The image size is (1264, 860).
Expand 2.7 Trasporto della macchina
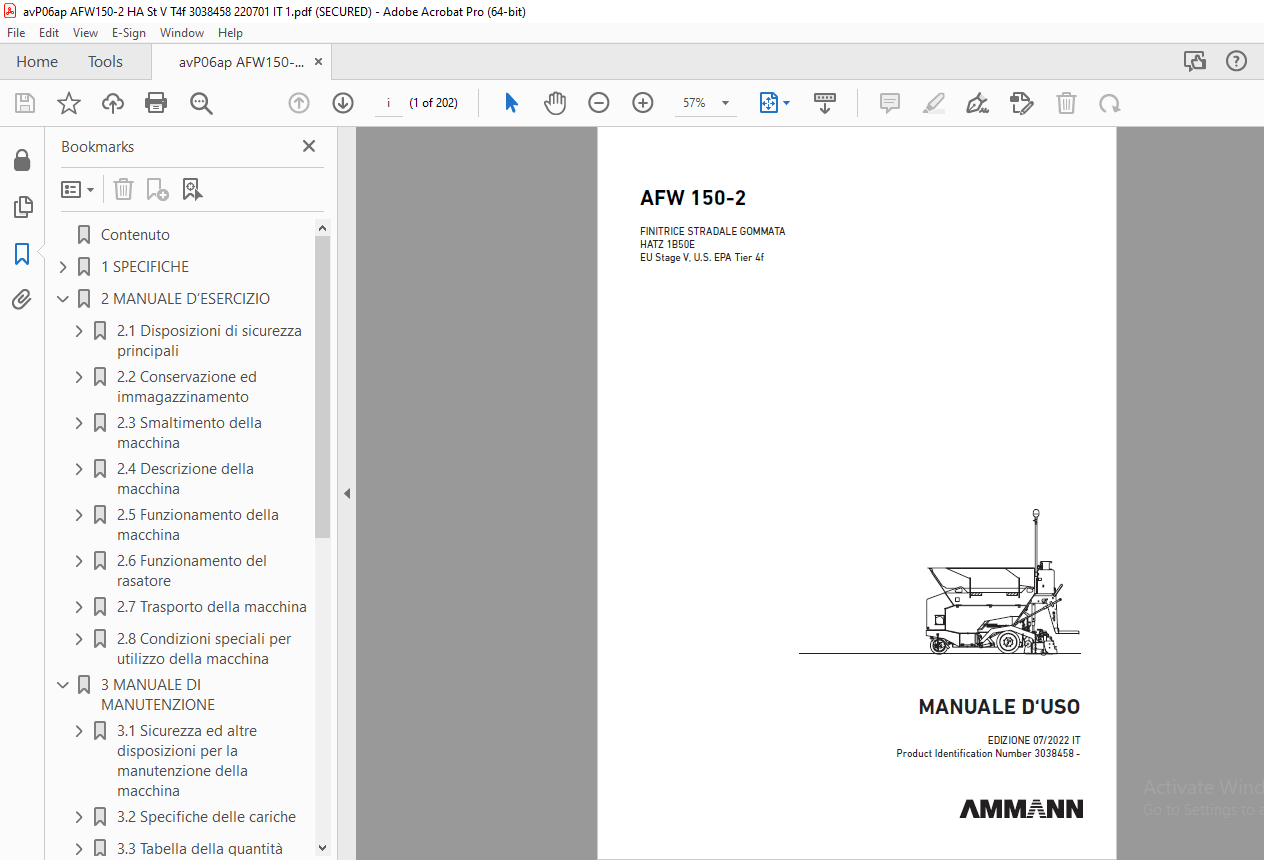79,607
